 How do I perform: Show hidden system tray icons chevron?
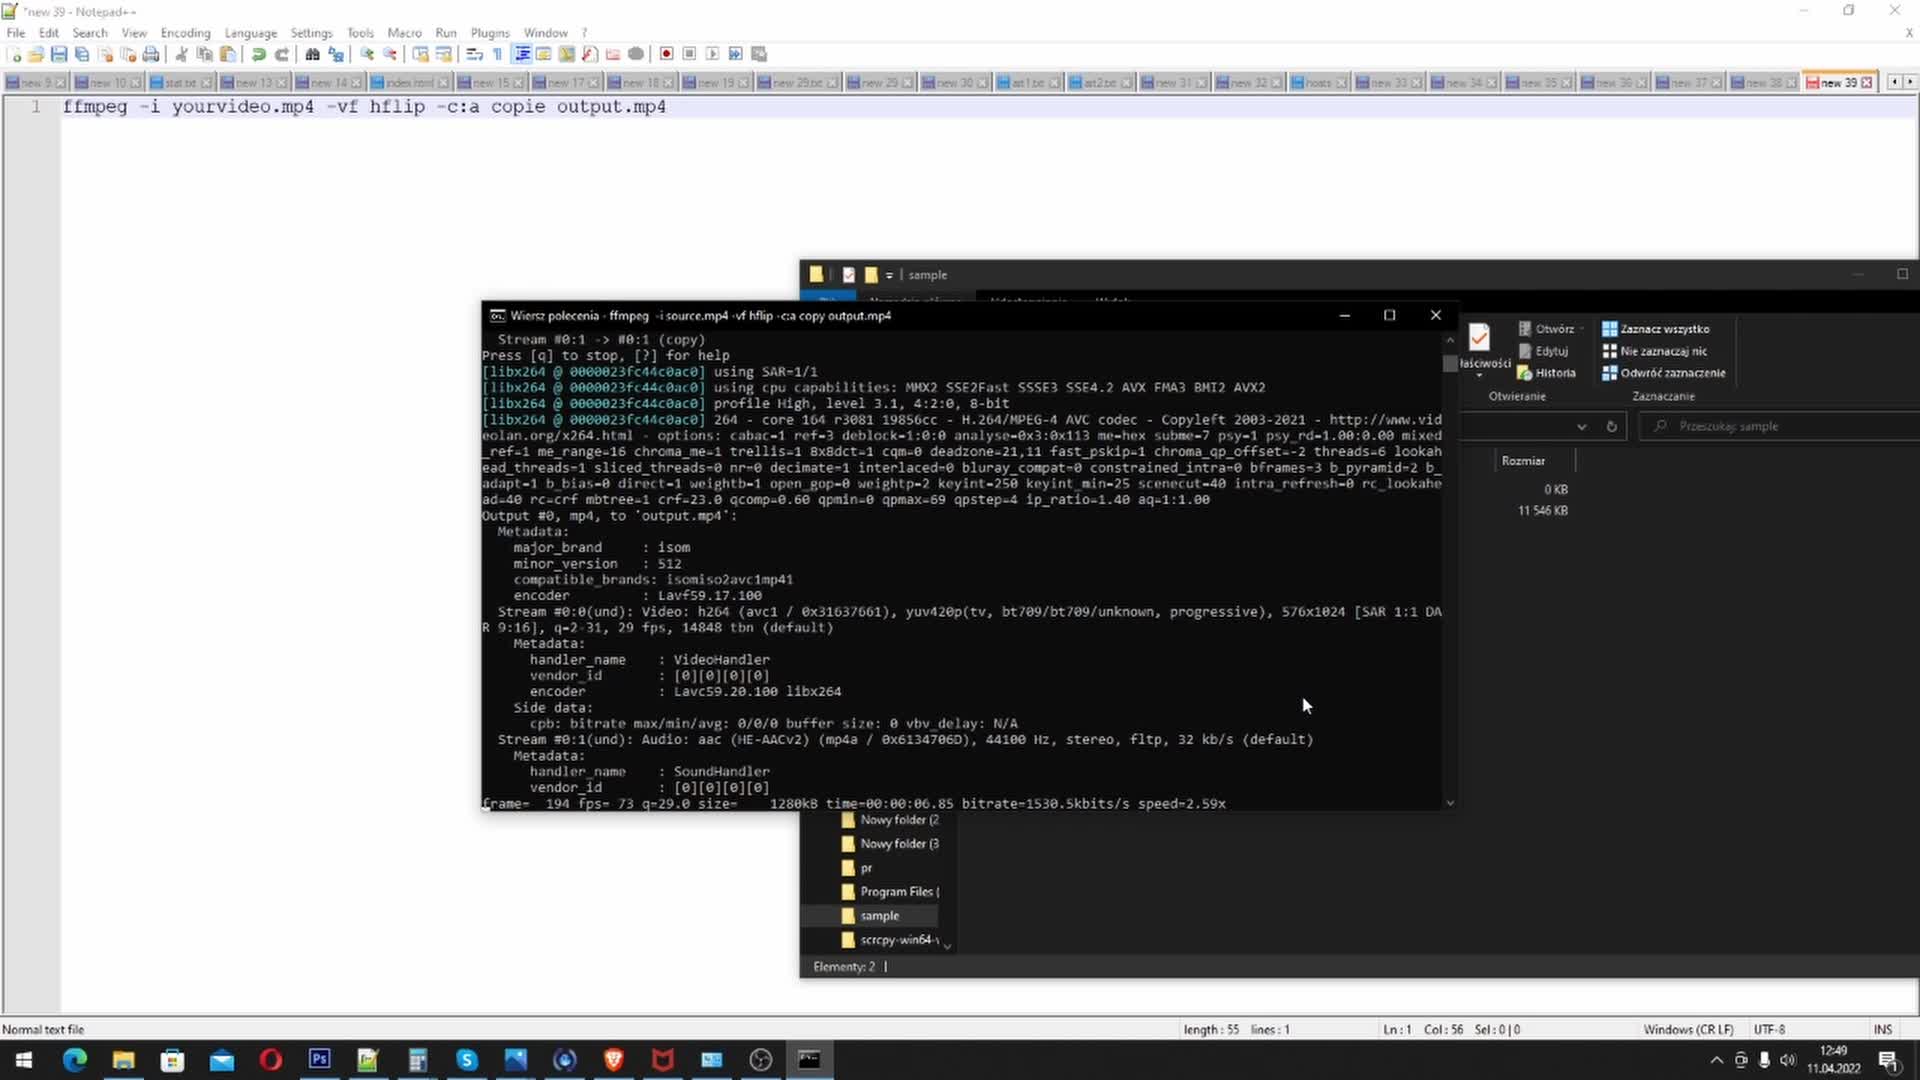(x=1716, y=1060)
